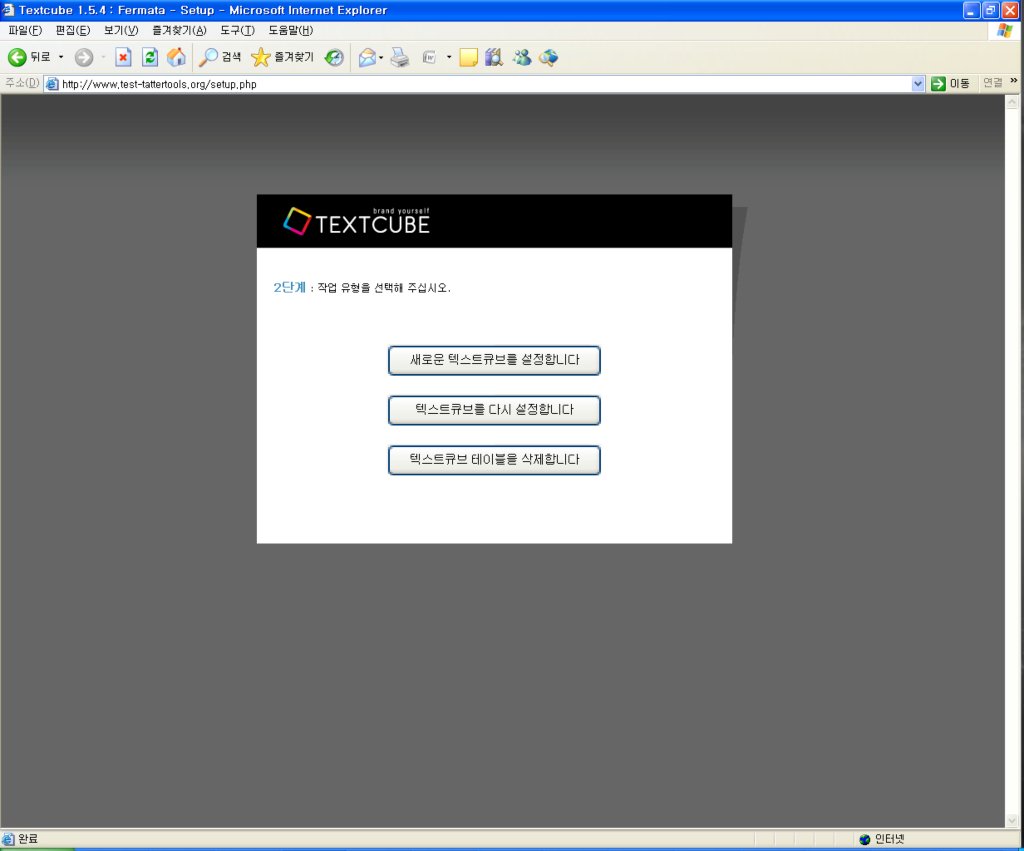
Task: Restore down the Internet Explorer window
Action: (990, 10)
